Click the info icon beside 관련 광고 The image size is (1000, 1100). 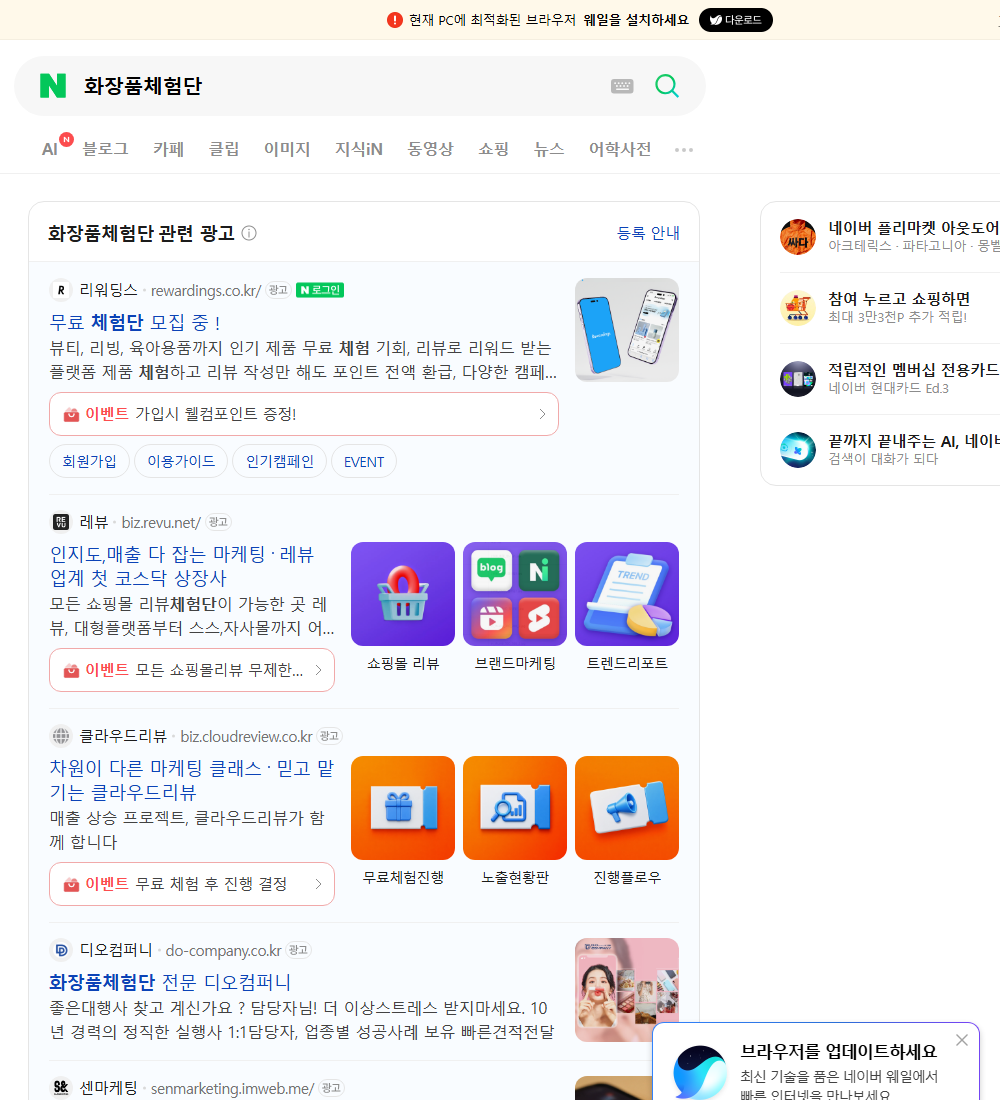249,233
